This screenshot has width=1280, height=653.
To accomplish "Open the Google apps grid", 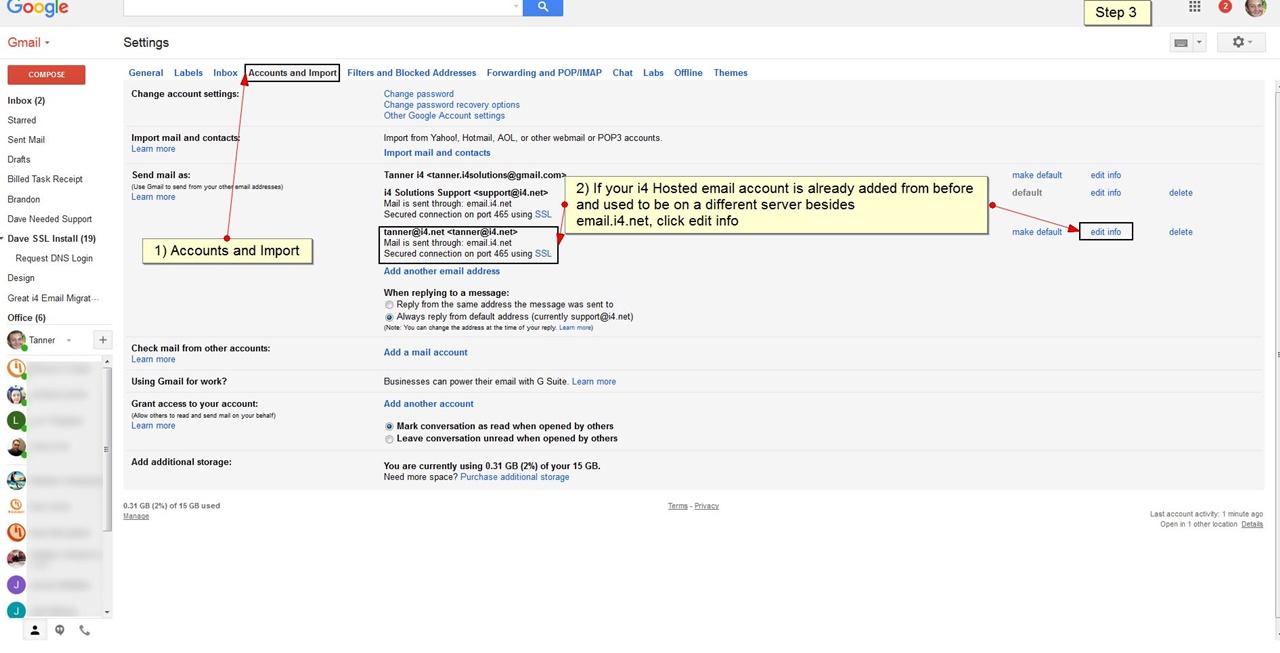I will (1194, 7).
